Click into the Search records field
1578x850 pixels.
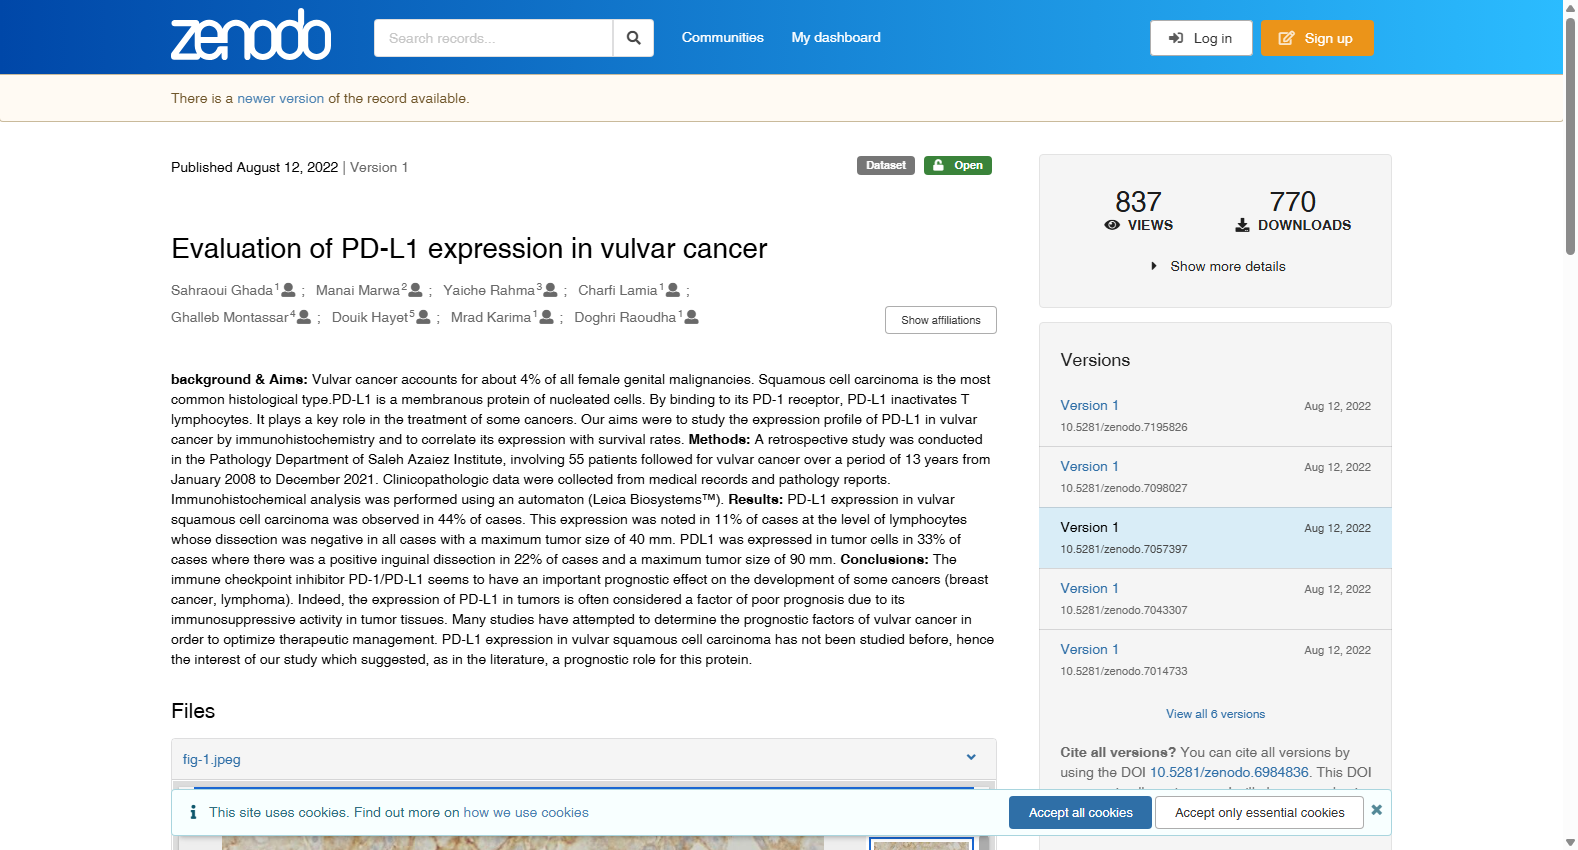pos(493,38)
